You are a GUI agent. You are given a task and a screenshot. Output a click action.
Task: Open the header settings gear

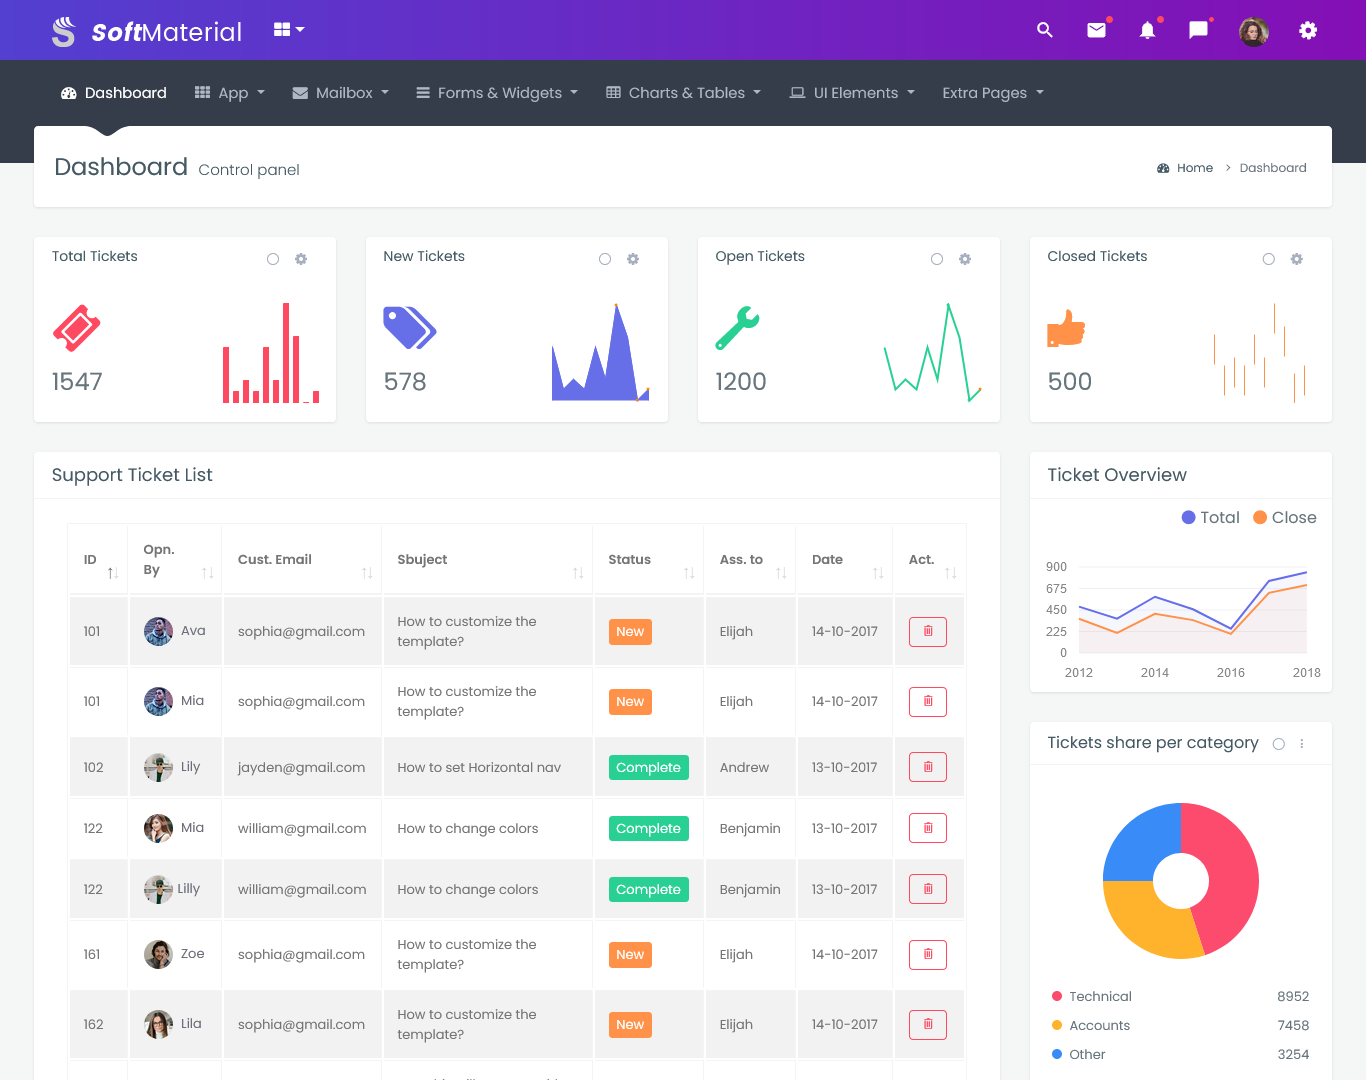(x=1308, y=30)
